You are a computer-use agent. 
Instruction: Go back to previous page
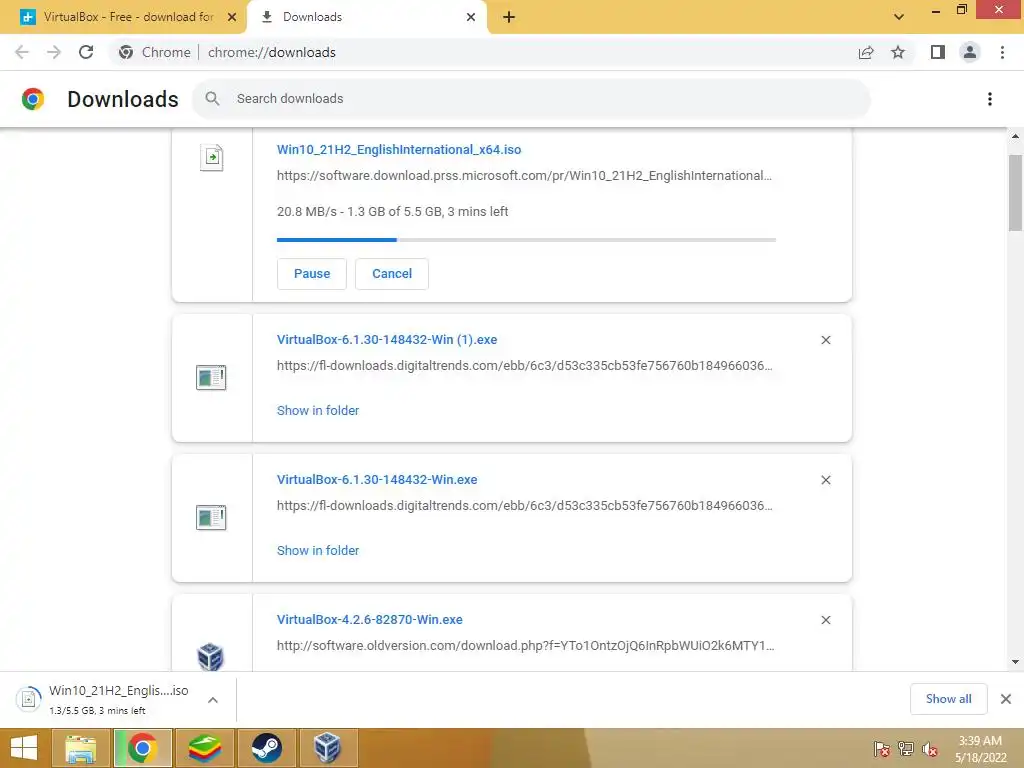coord(22,52)
